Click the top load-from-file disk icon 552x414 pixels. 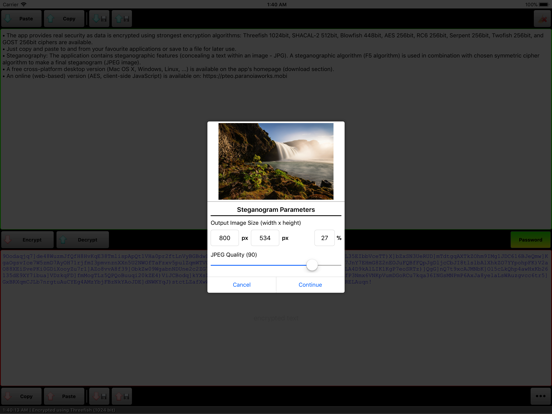coord(99,19)
